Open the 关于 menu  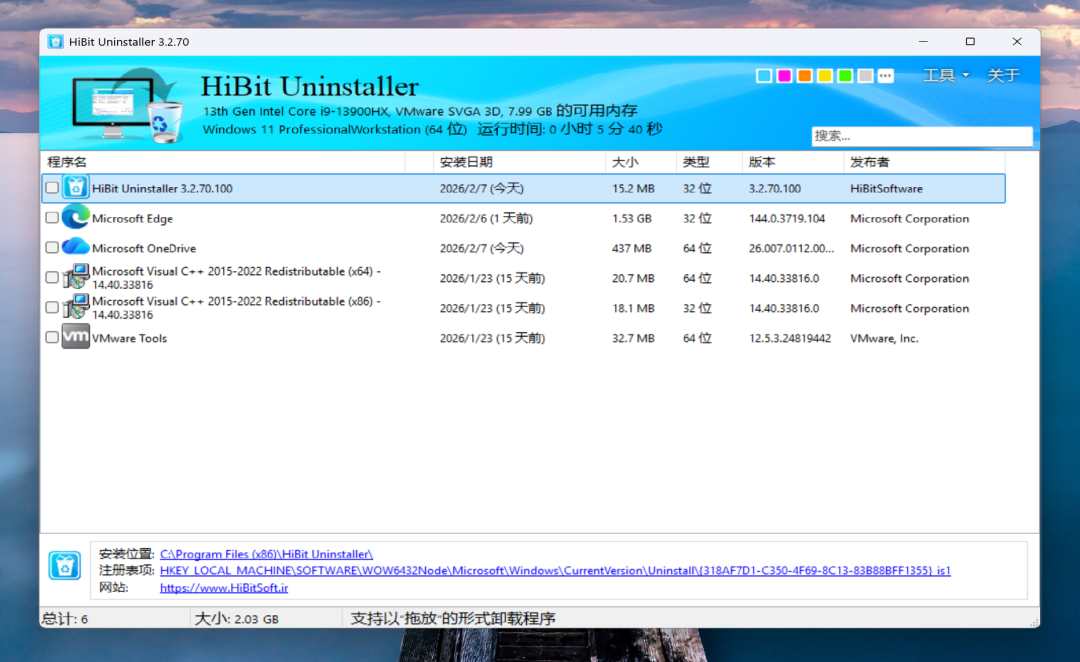[1003, 75]
